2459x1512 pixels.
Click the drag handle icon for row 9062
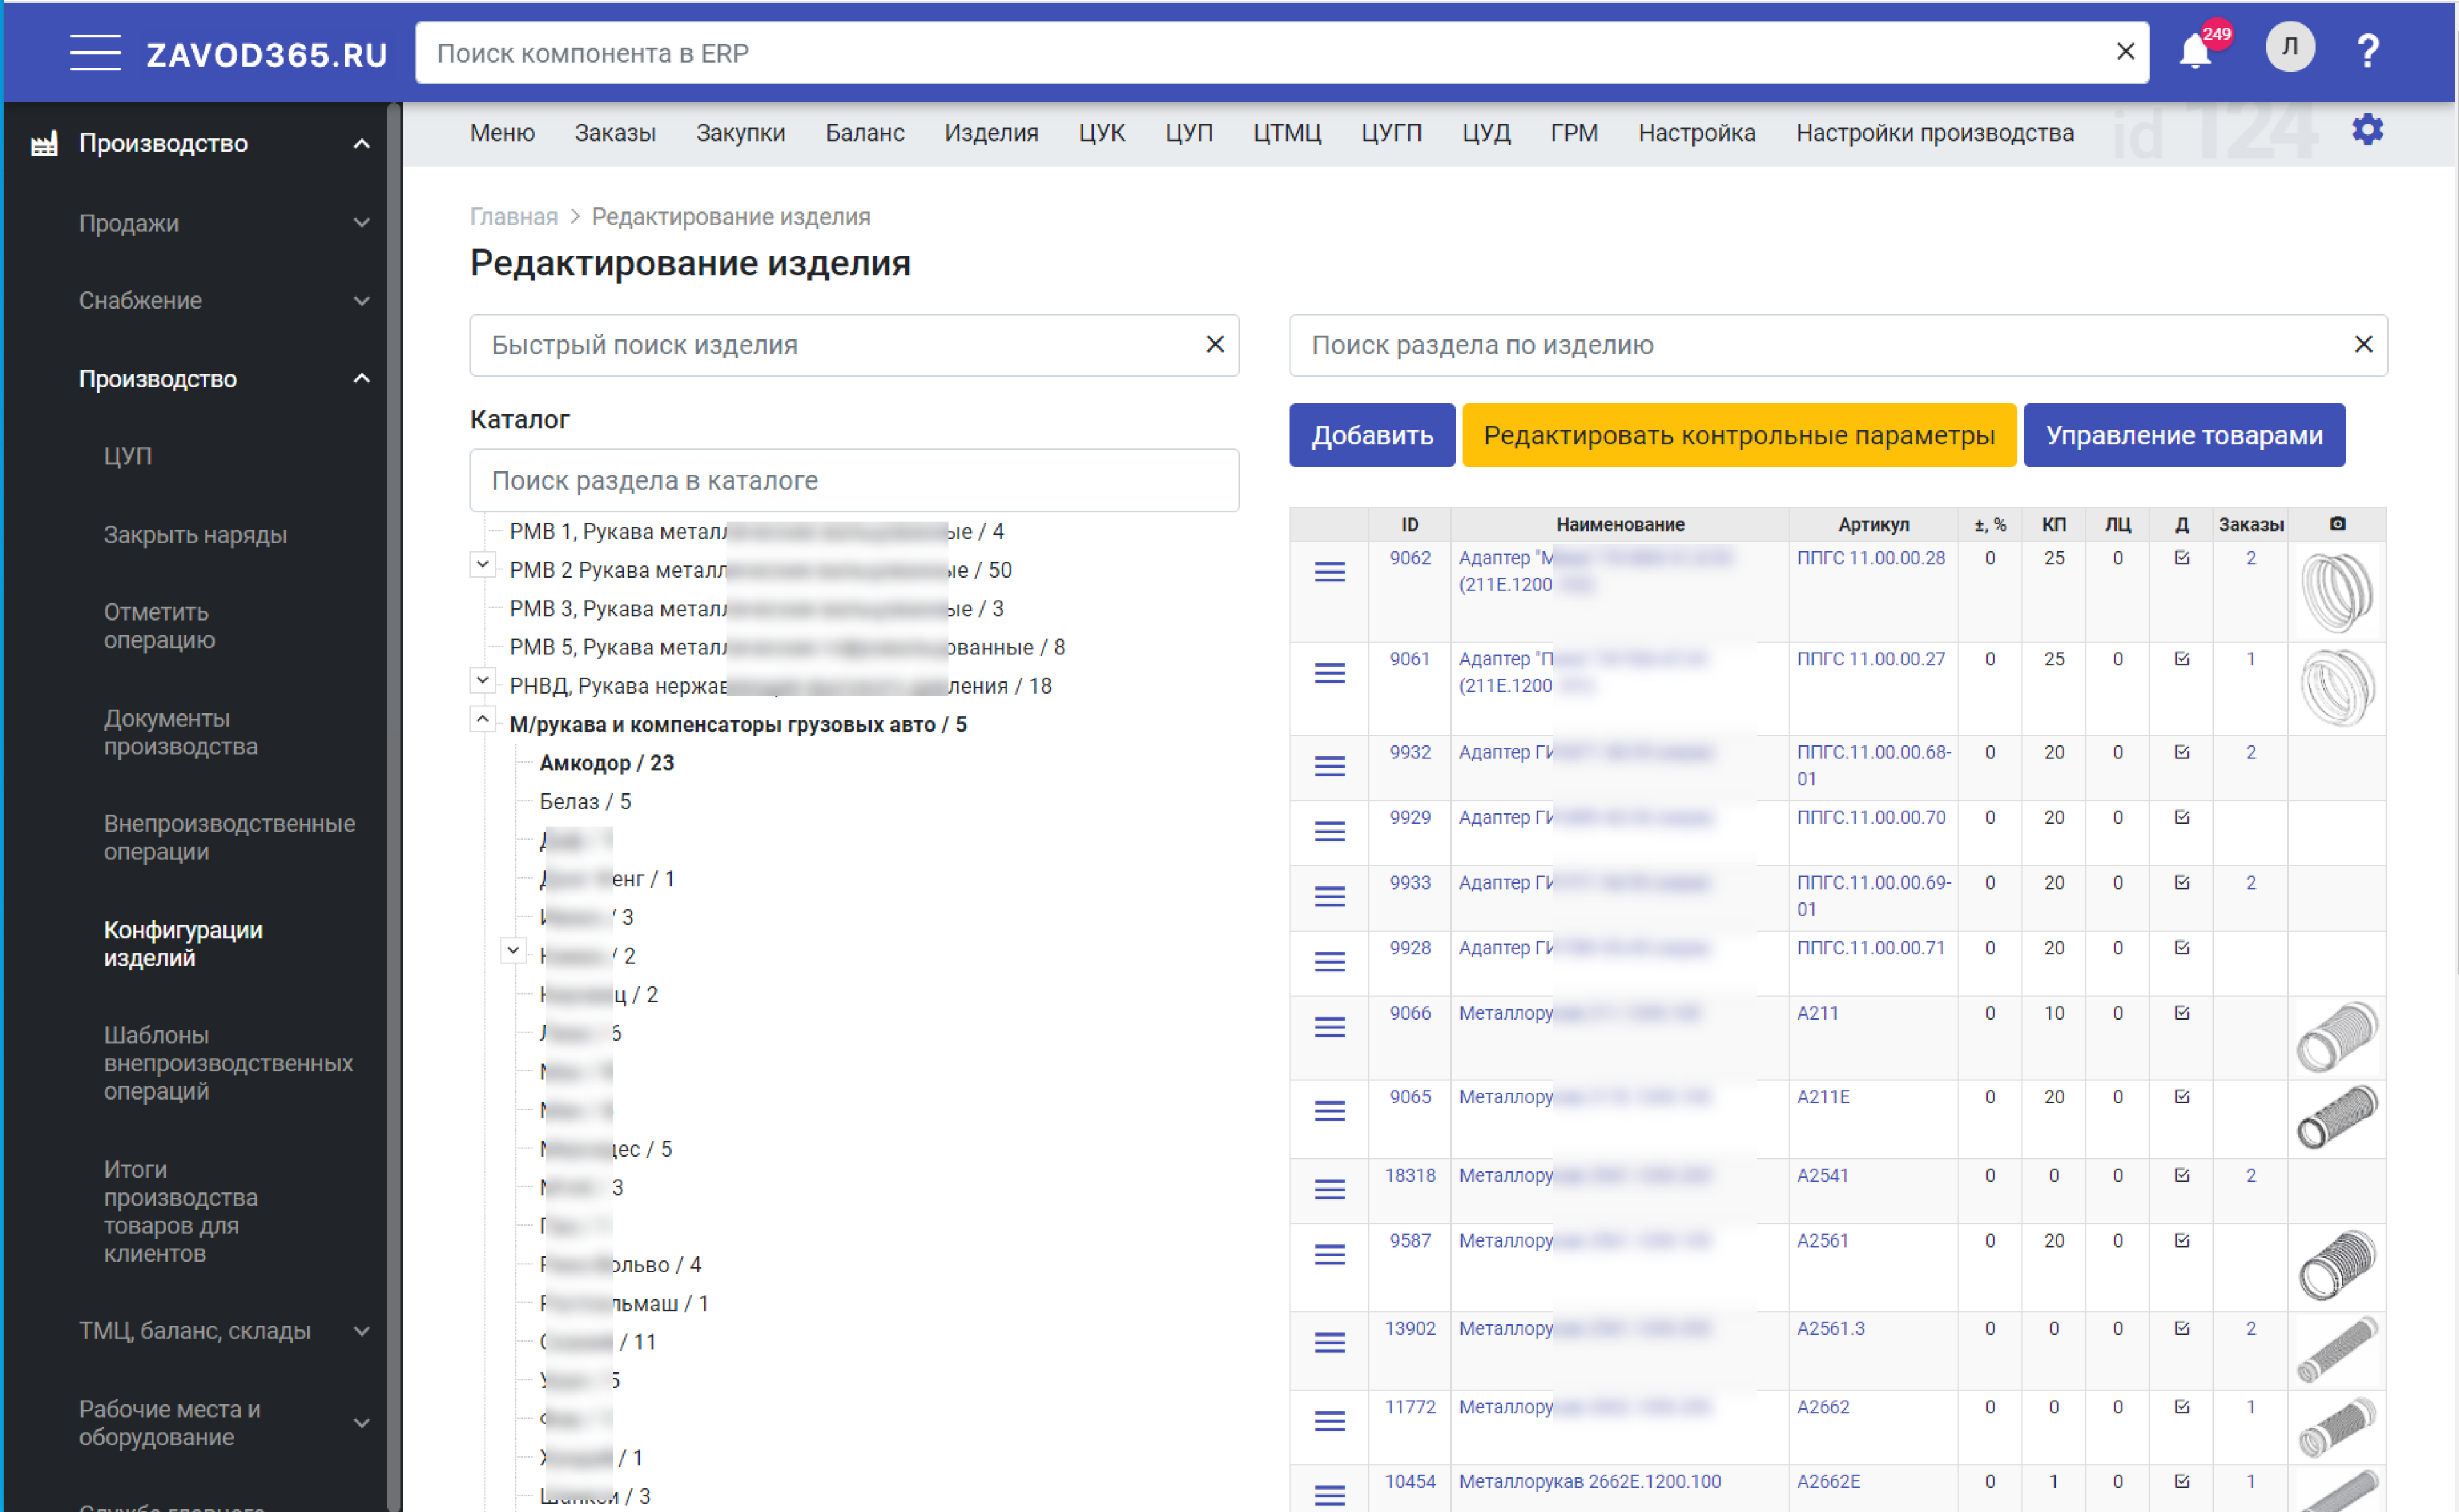(1329, 572)
